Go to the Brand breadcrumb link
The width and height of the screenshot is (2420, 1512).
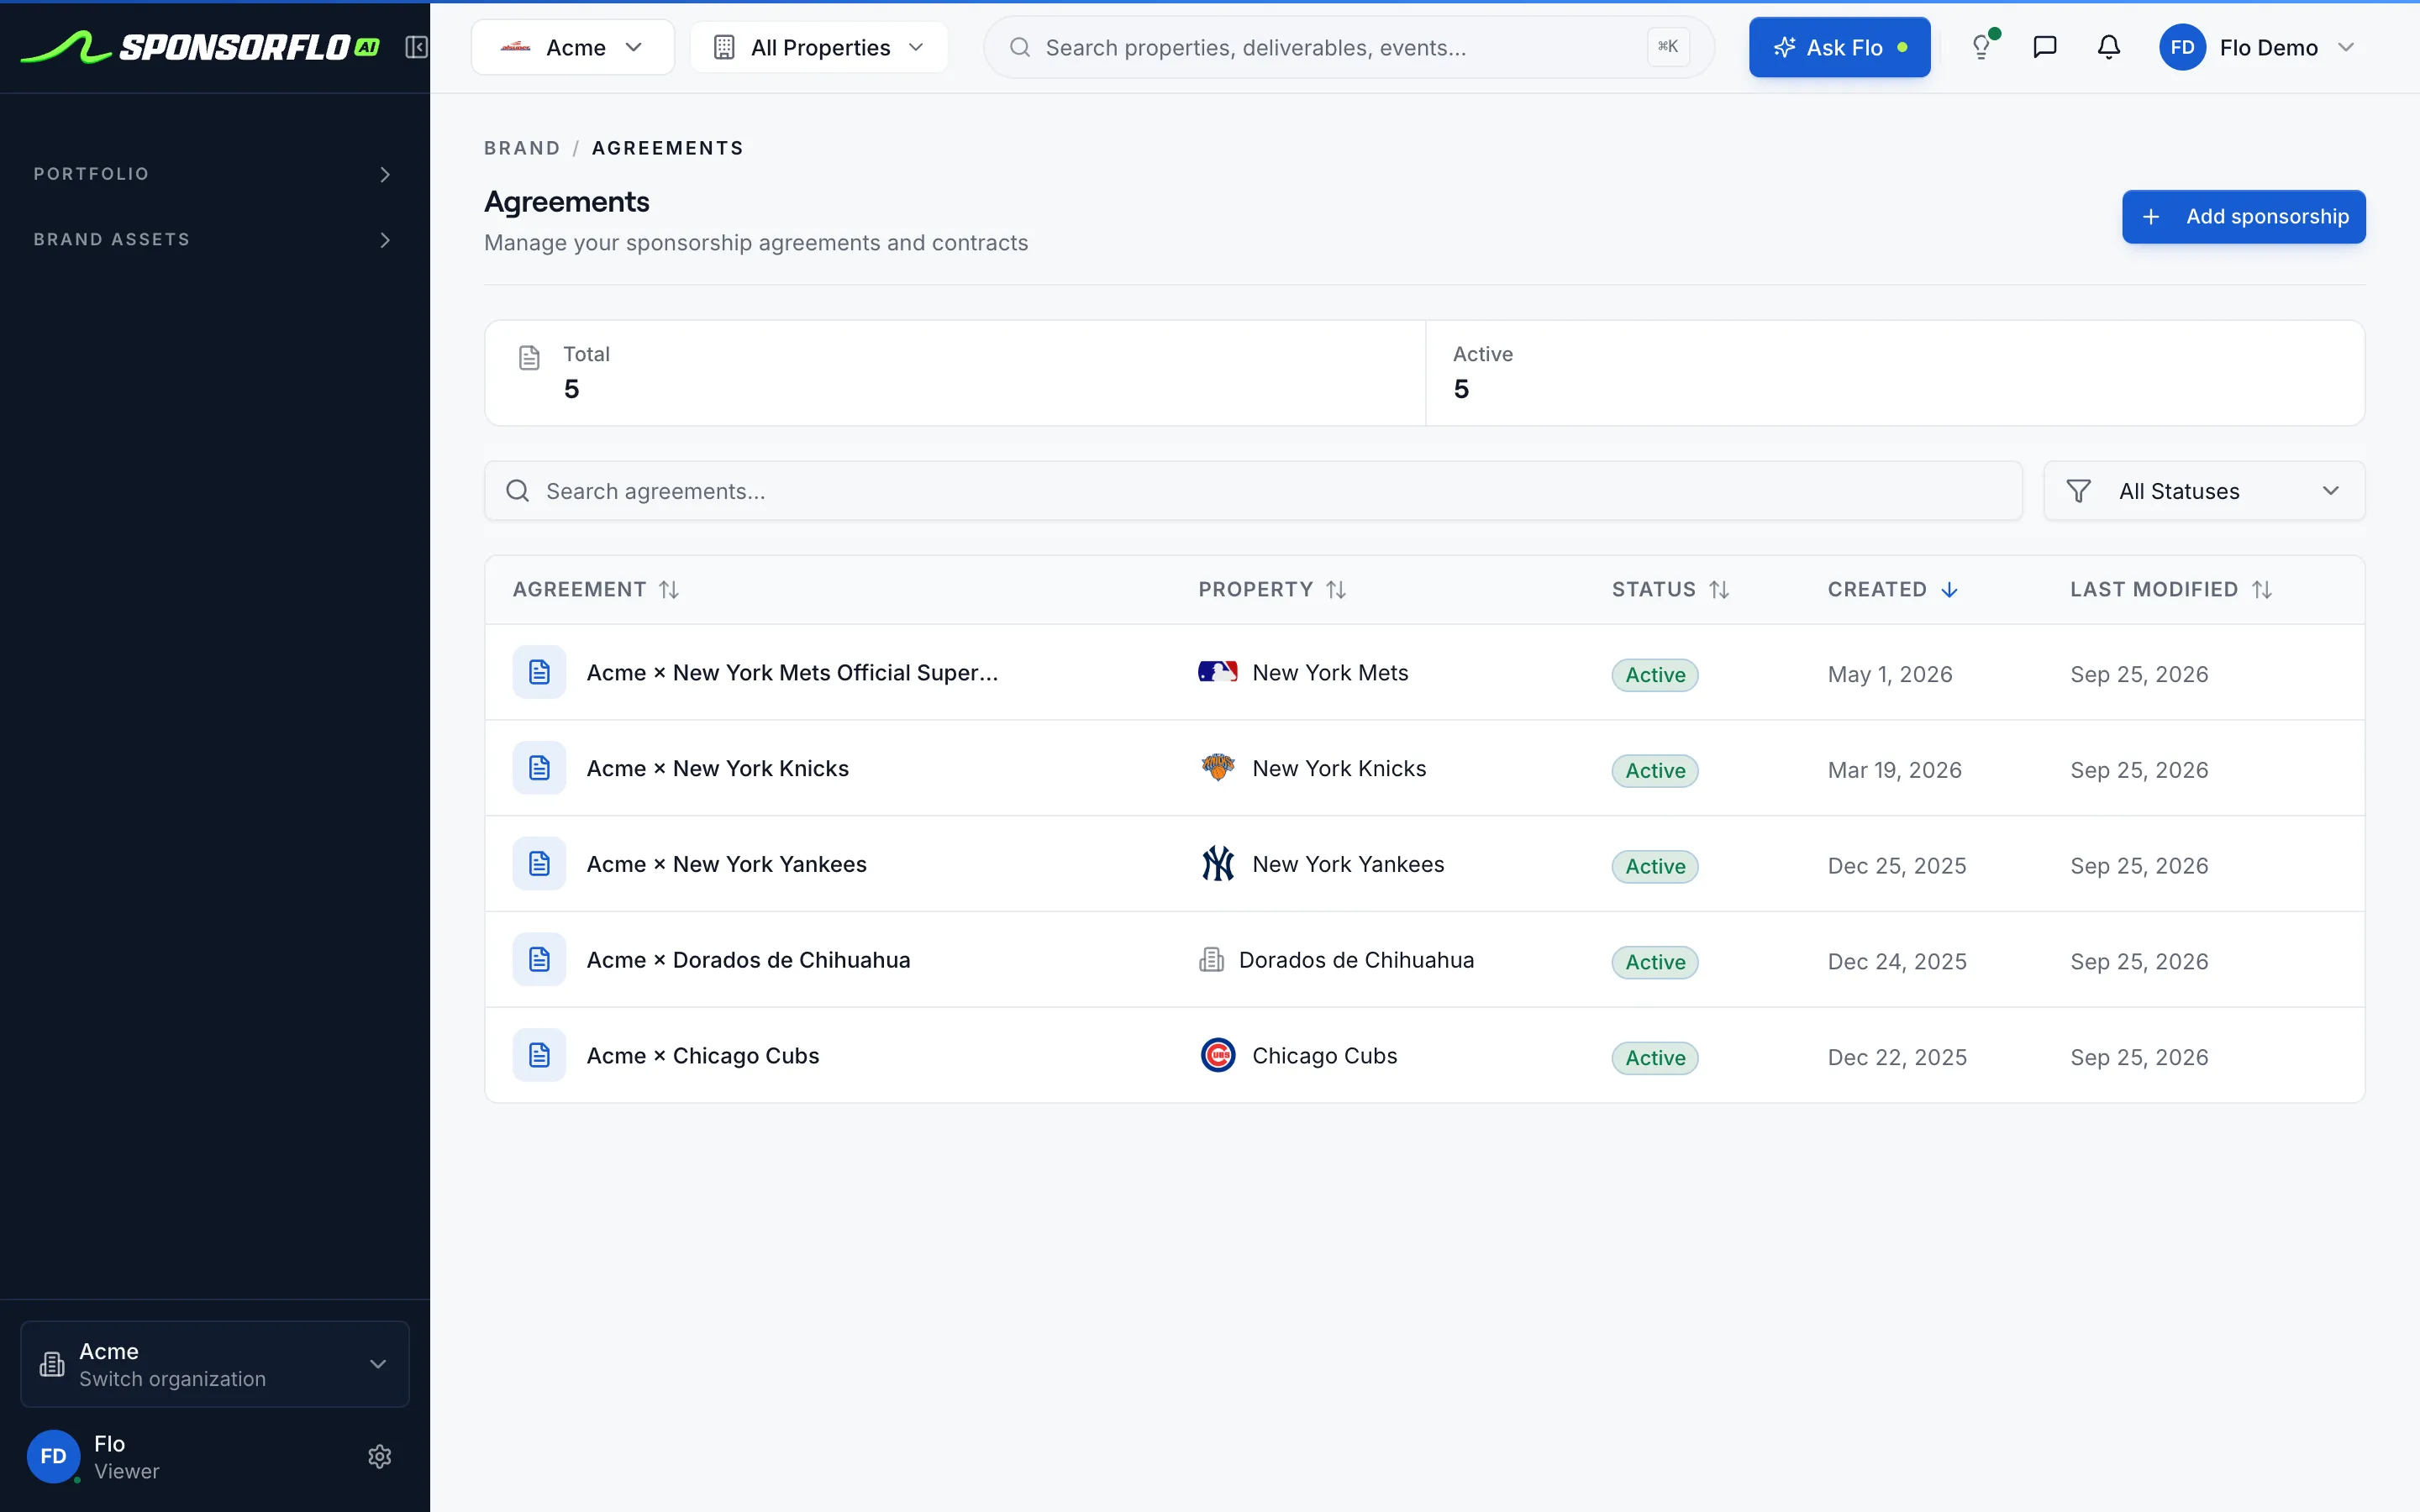click(x=522, y=148)
